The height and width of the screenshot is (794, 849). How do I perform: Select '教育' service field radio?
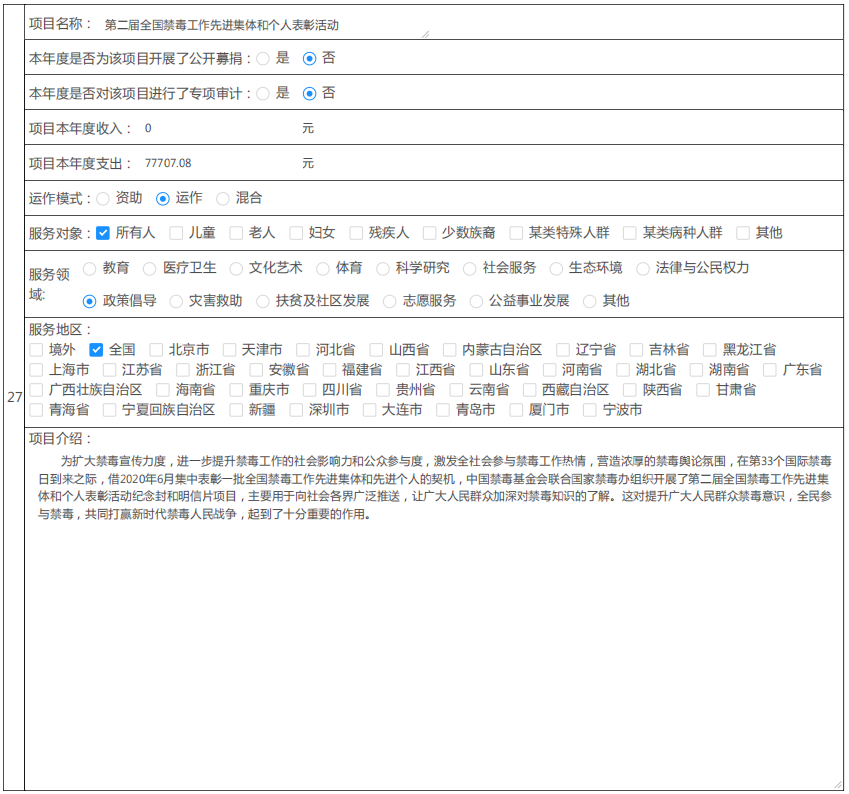90,268
